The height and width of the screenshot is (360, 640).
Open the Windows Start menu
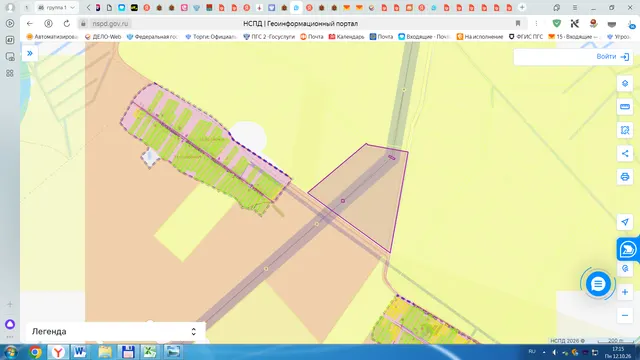point(11,352)
